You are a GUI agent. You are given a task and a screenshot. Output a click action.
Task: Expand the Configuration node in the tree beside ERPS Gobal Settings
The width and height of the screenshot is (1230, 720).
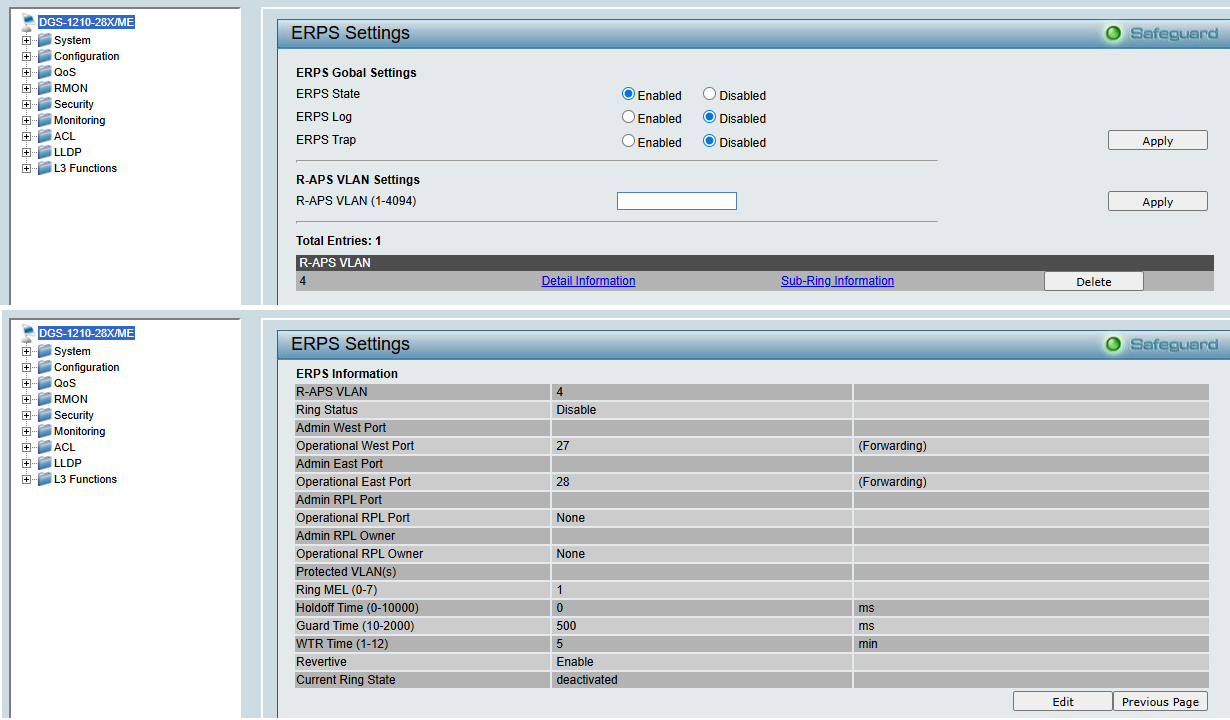(26, 57)
